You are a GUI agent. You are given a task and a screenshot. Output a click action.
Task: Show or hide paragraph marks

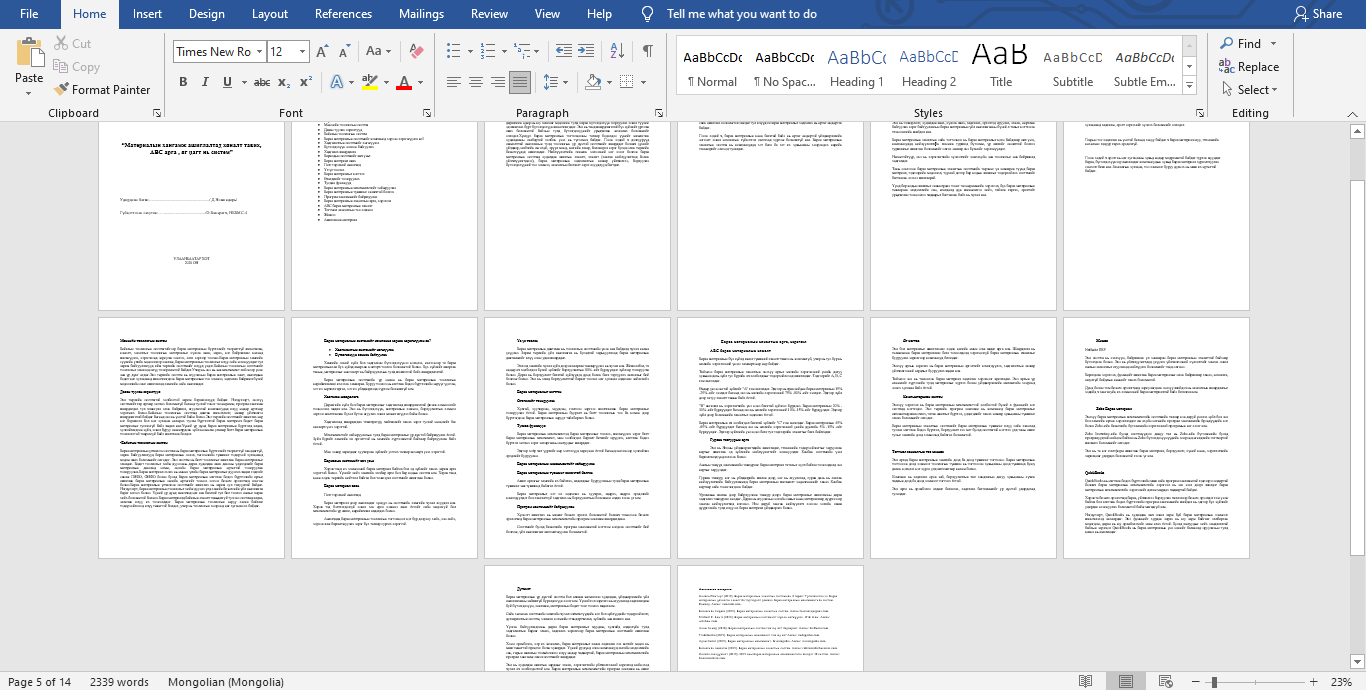(x=647, y=51)
